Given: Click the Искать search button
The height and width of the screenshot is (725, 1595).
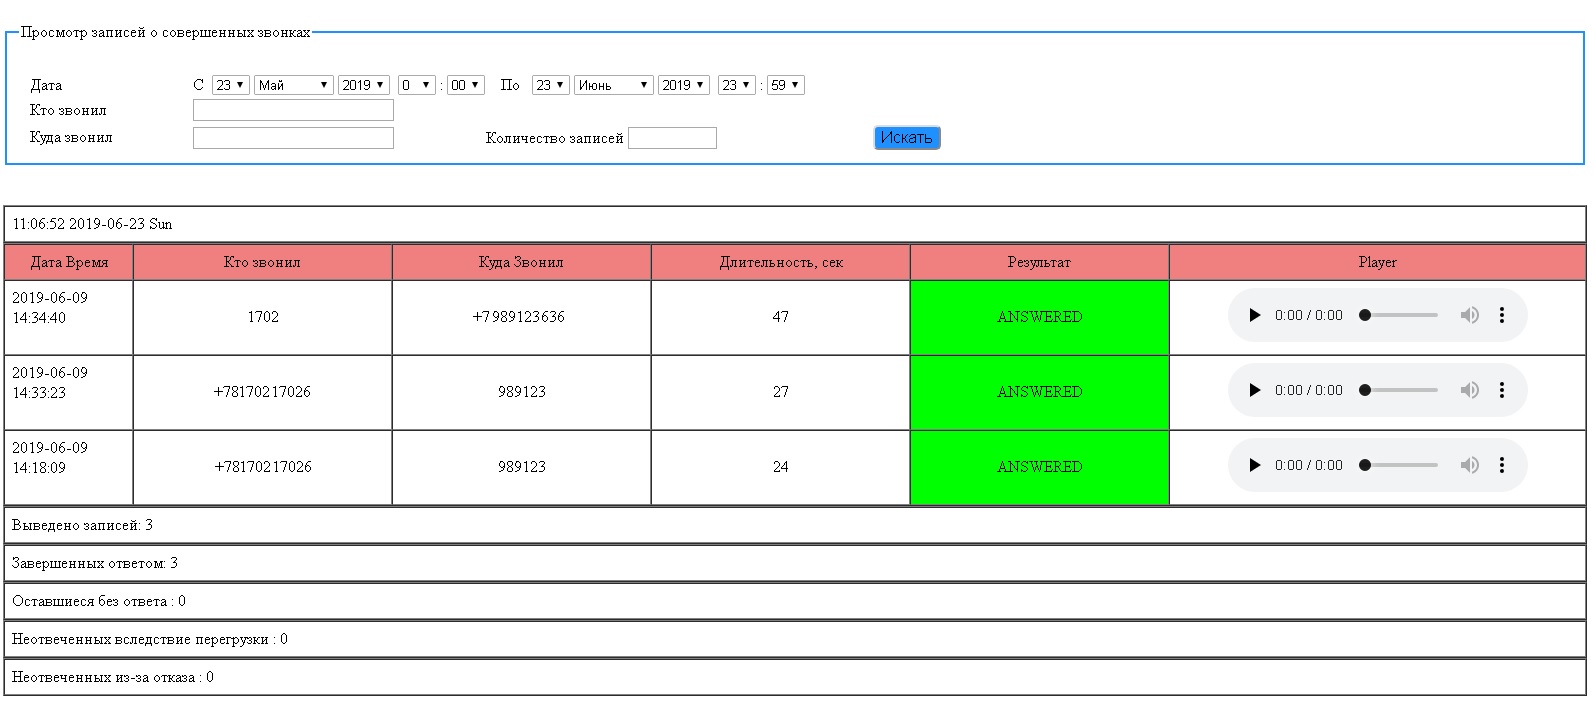Looking at the screenshot, I should [x=907, y=138].
